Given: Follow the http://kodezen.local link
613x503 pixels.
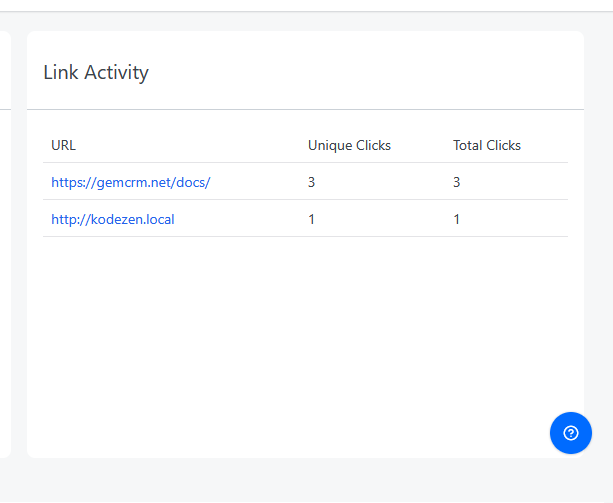Looking at the screenshot, I should coord(113,219).
